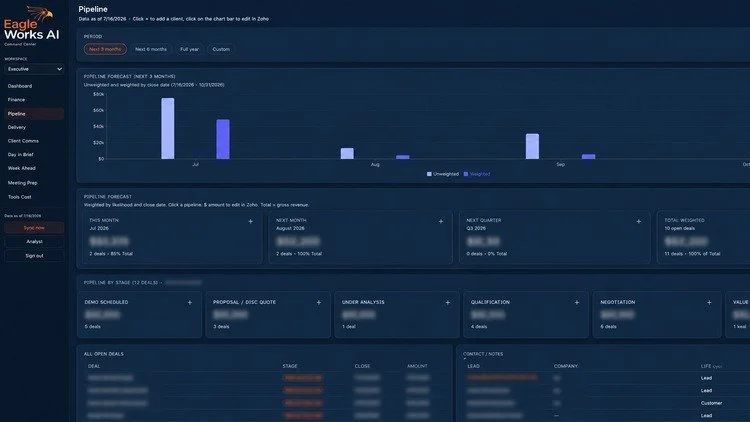
Task: Toggle the Unweighted legend swatch
Action: [429, 174]
